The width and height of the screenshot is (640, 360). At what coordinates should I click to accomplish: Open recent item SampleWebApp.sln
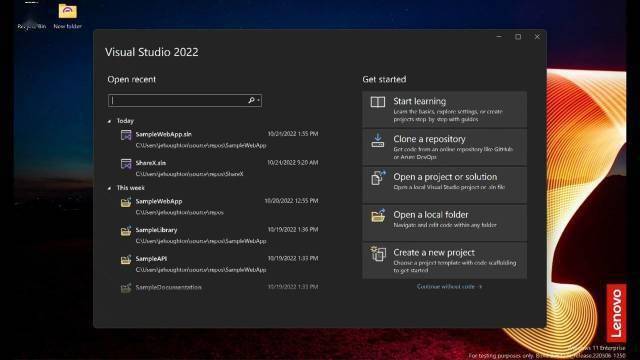(x=219, y=139)
